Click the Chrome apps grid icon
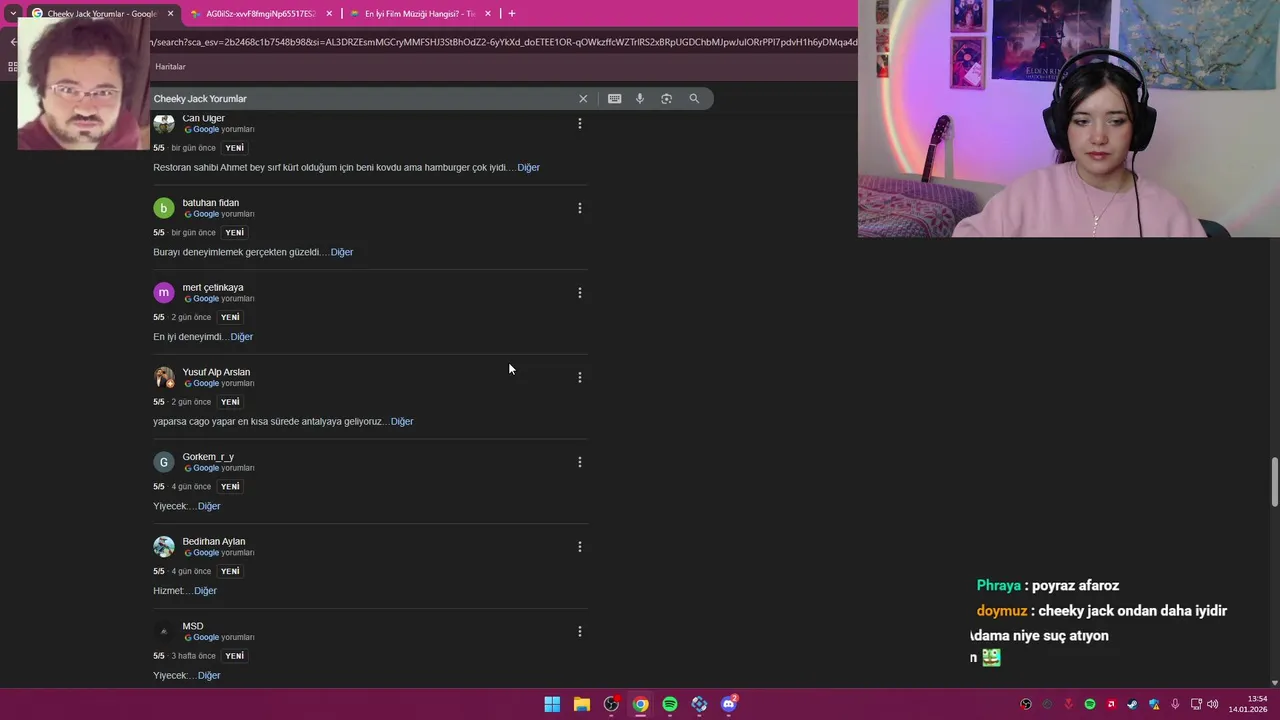 (12, 67)
